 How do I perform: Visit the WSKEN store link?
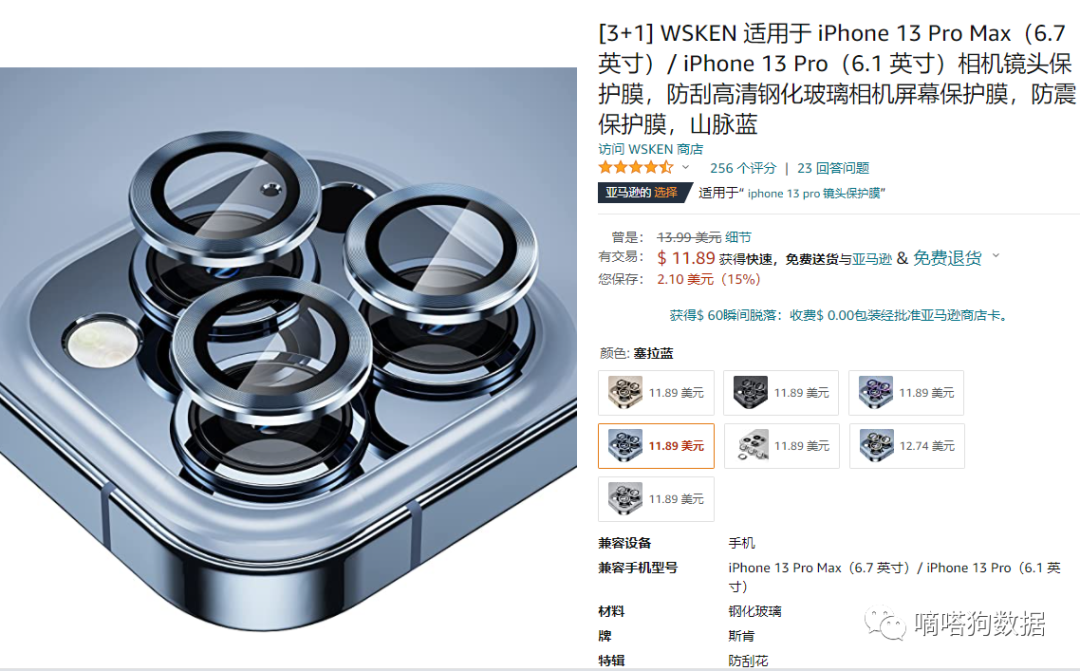[x=651, y=149]
